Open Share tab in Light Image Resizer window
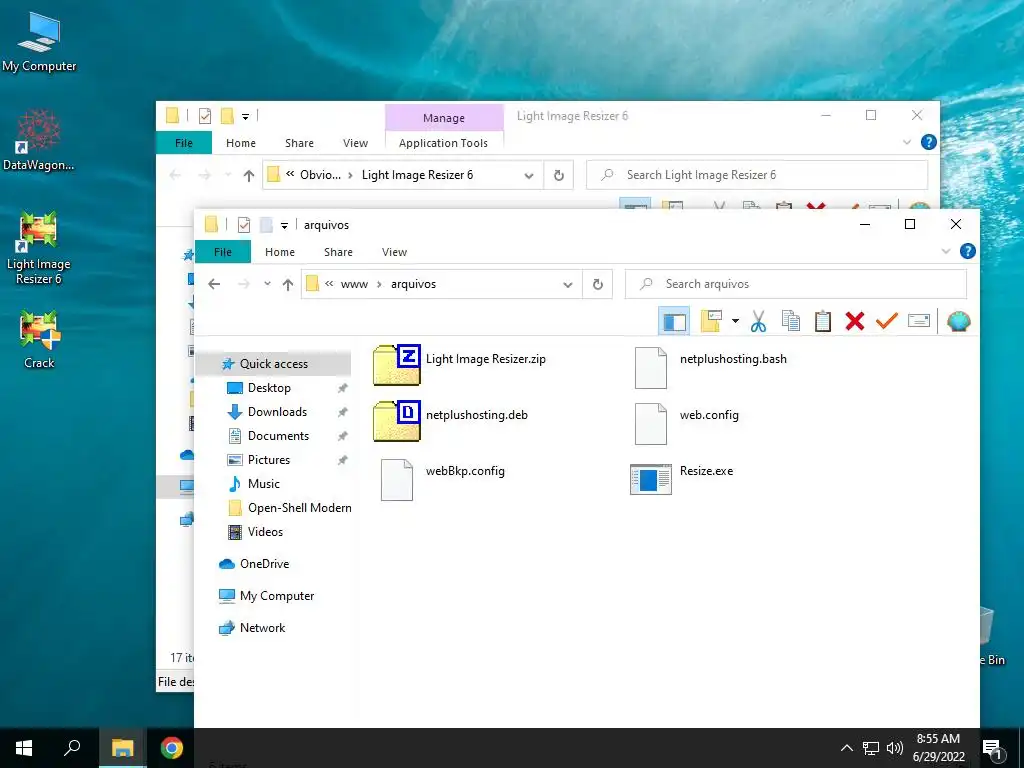1024x768 pixels. 299,143
